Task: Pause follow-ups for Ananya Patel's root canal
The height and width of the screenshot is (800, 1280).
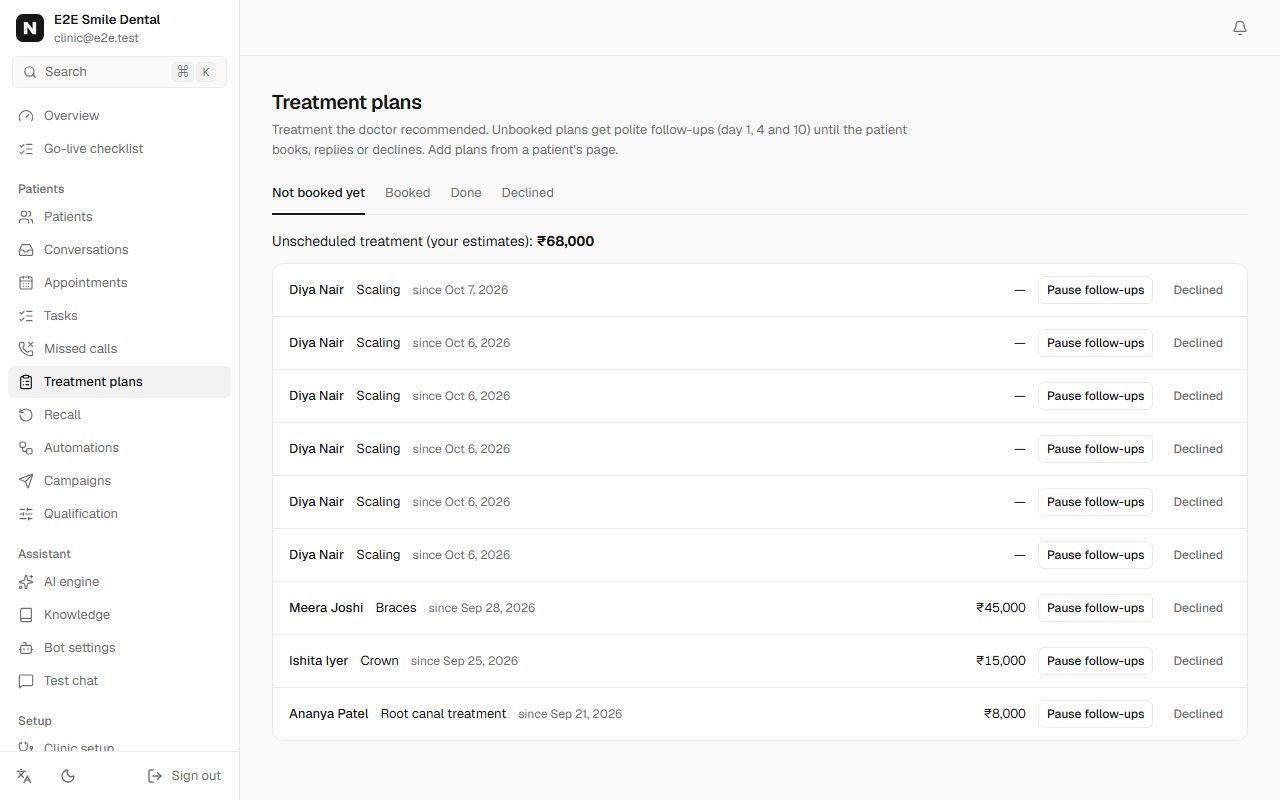Action: click(x=1095, y=714)
